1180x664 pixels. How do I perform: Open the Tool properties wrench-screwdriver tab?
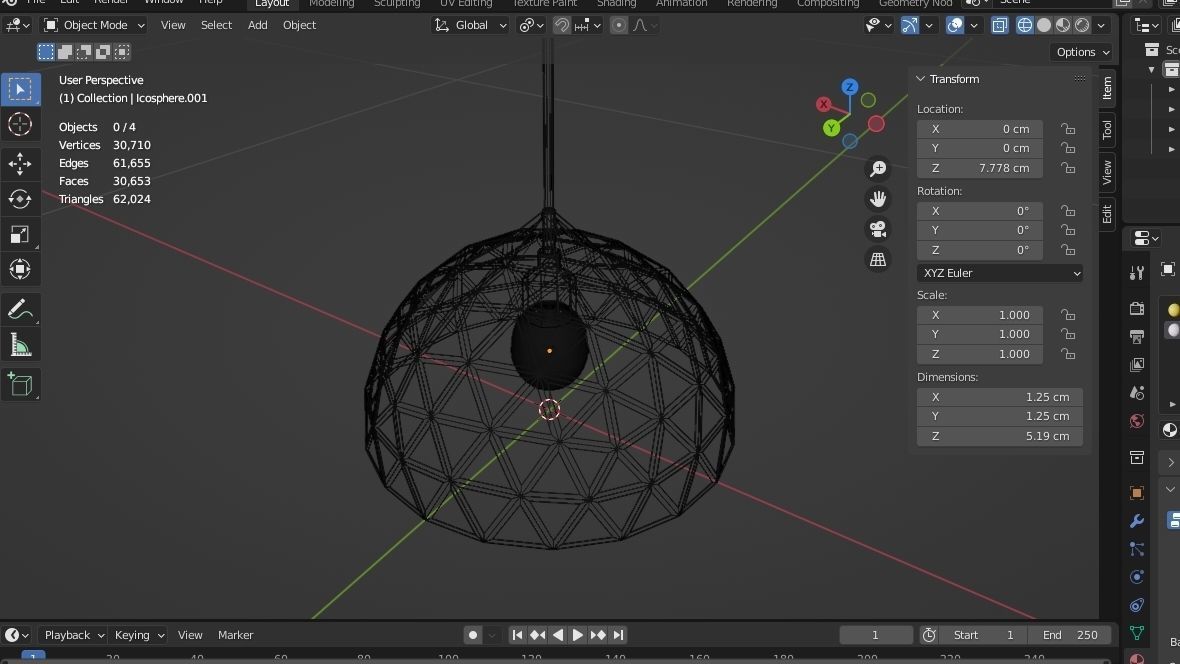point(1137,273)
